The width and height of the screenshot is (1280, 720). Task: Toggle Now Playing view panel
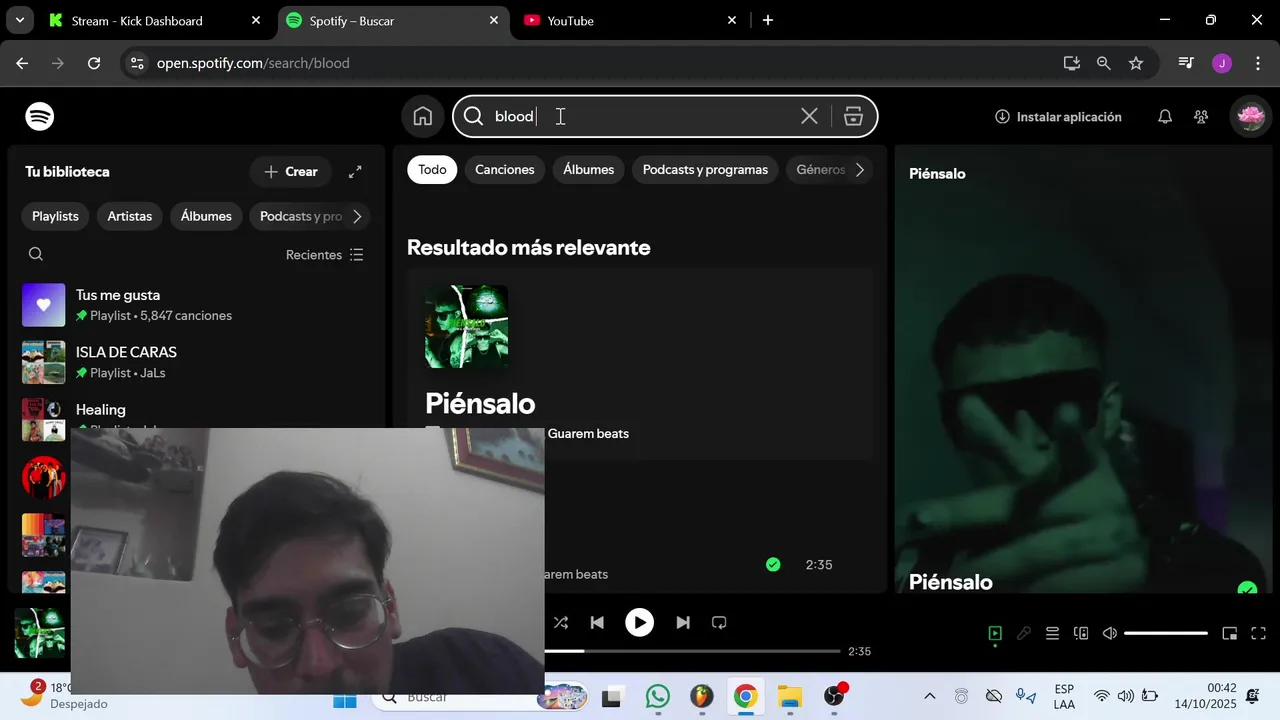pyautogui.click(x=995, y=633)
